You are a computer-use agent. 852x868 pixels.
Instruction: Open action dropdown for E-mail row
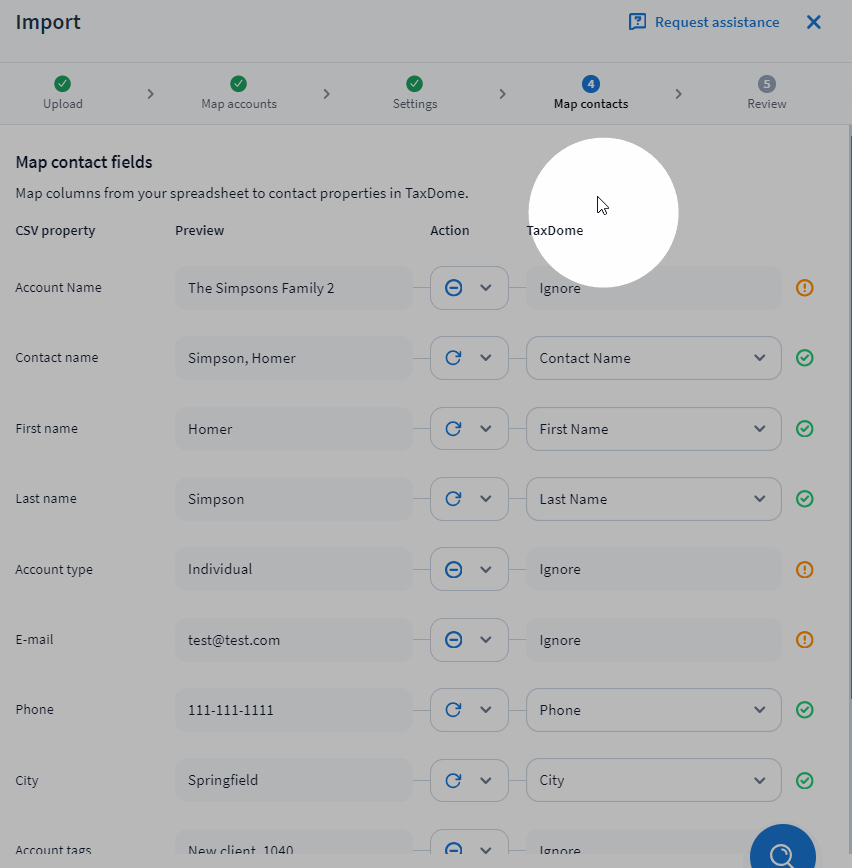[469, 640]
